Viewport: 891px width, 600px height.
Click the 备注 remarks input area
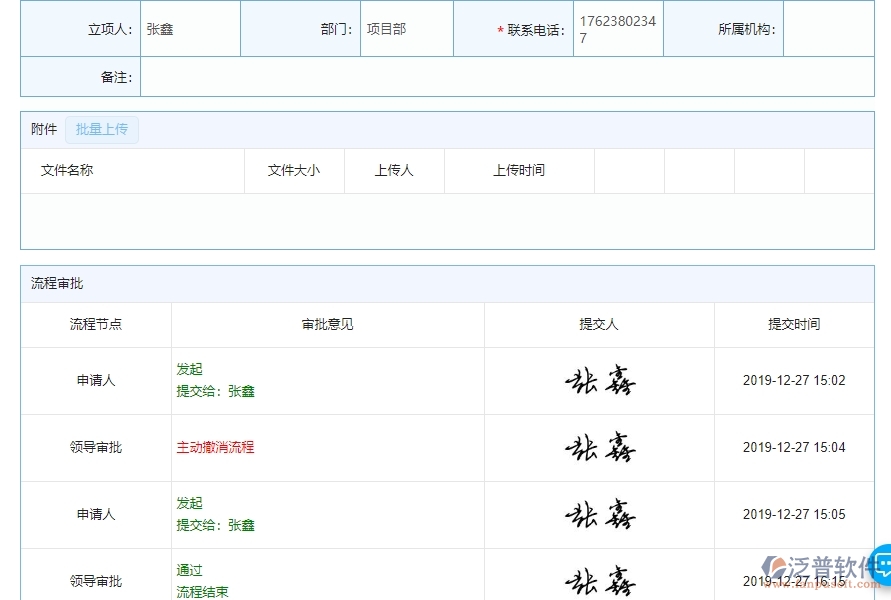pyautogui.click(x=400, y=77)
